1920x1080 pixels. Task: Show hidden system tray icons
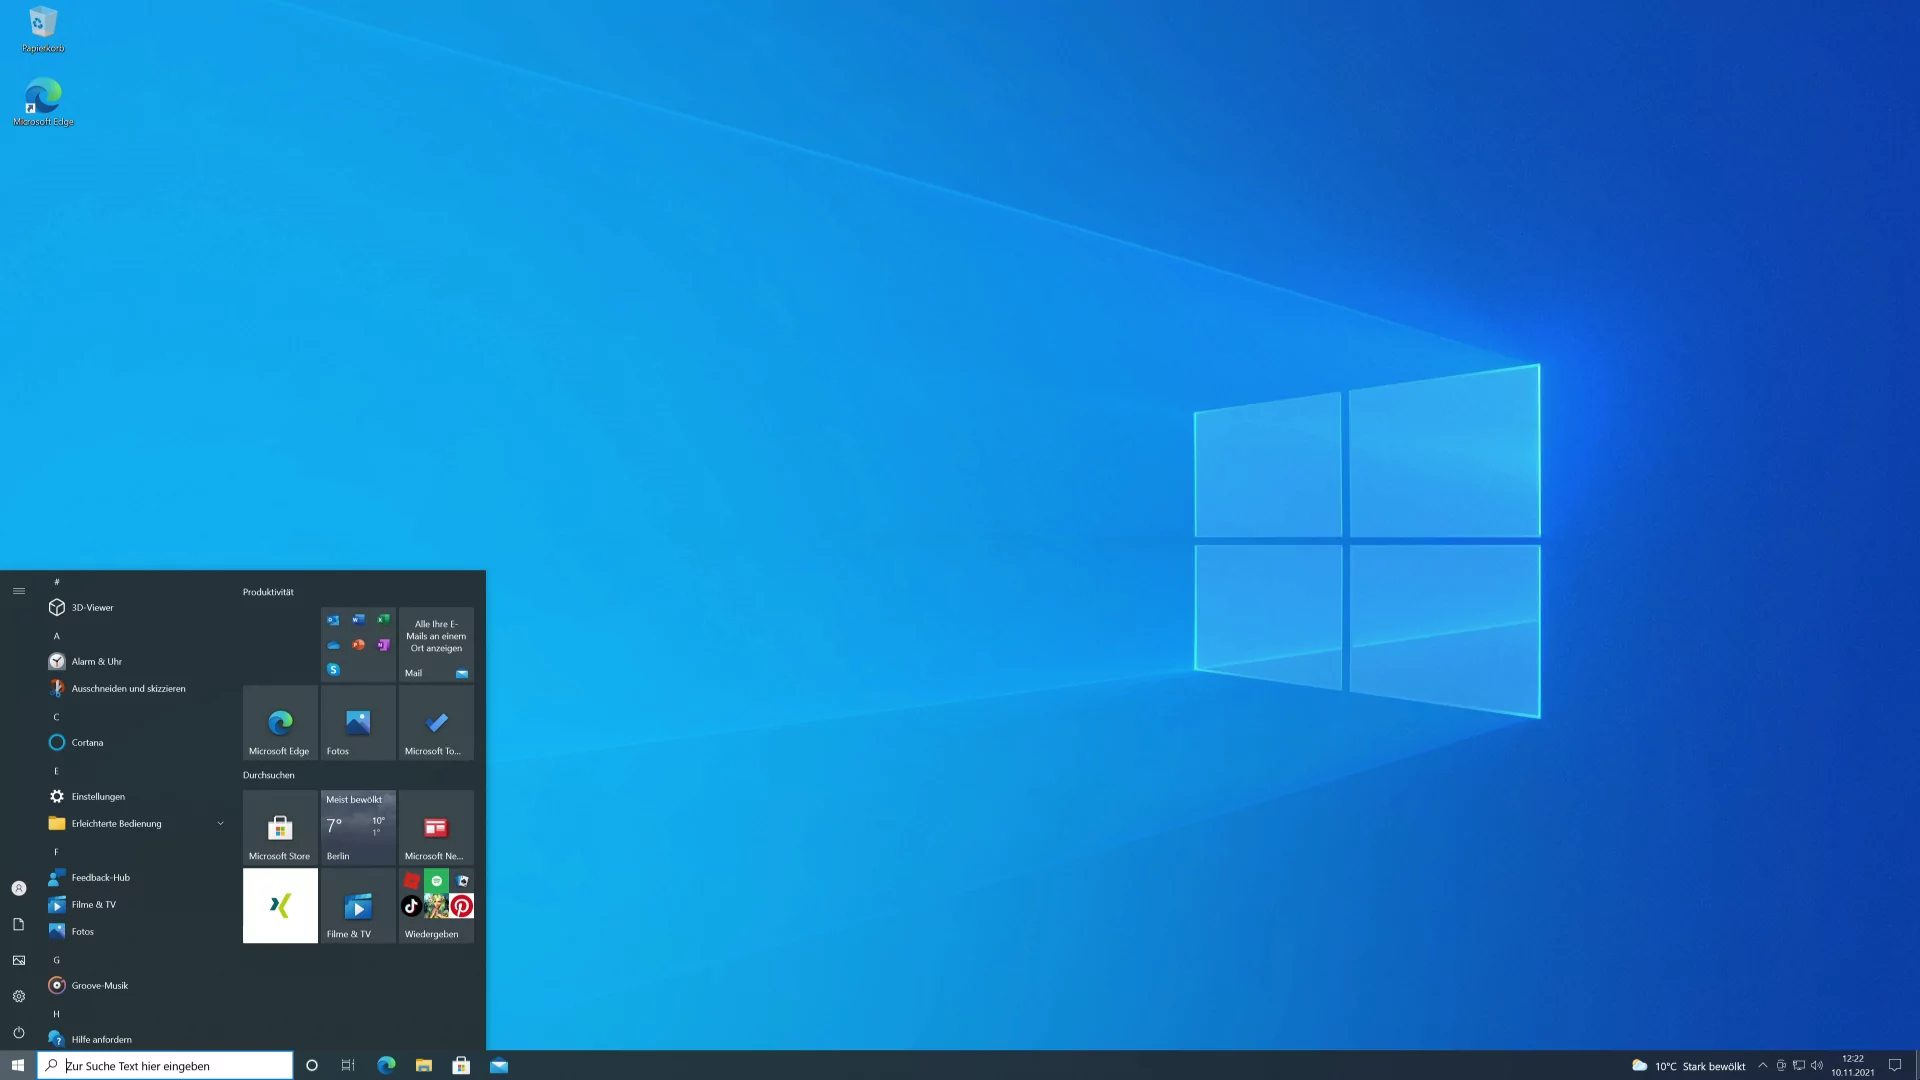click(x=1762, y=1065)
